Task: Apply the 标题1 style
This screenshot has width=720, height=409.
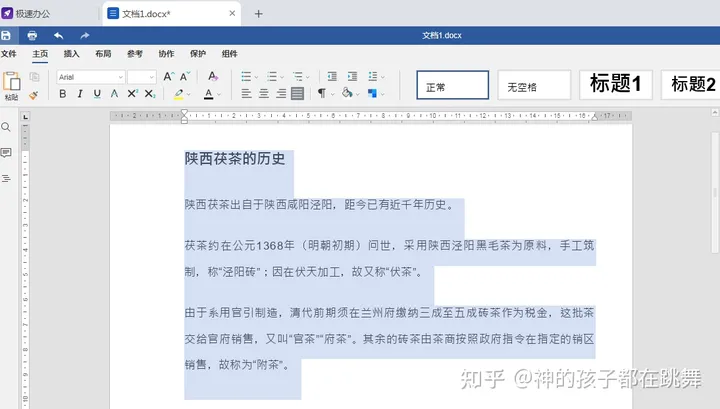Action: click(x=620, y=85)
